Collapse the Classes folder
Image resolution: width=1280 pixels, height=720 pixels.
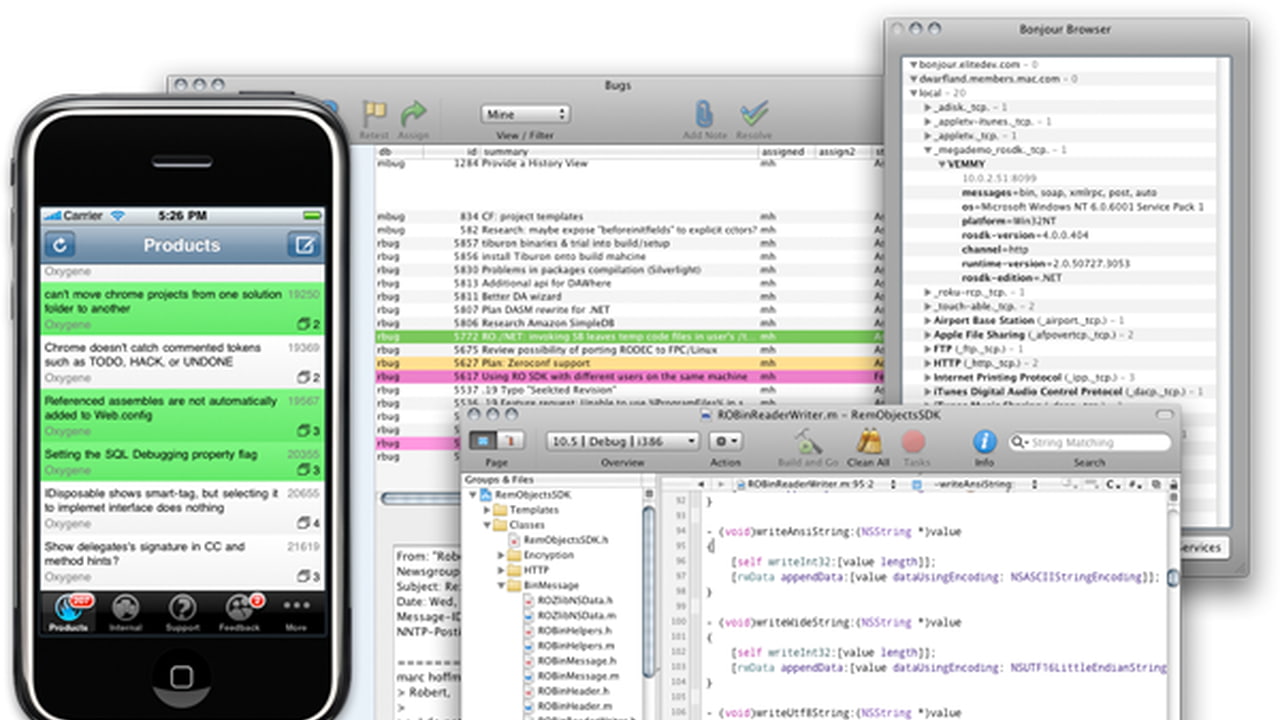pos(487,525)
